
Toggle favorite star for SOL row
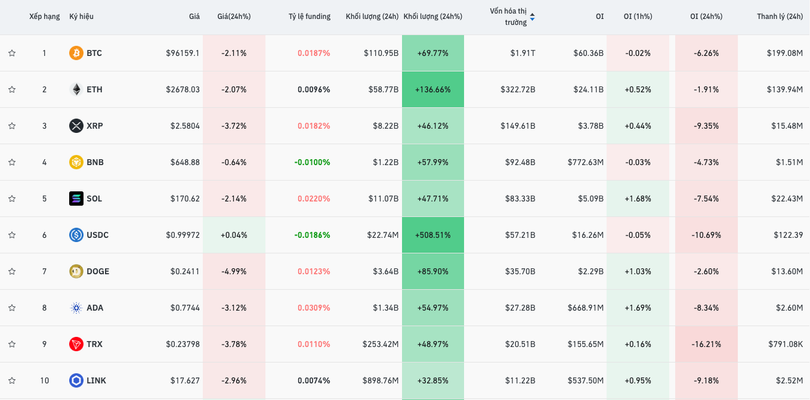click(12, 199)
